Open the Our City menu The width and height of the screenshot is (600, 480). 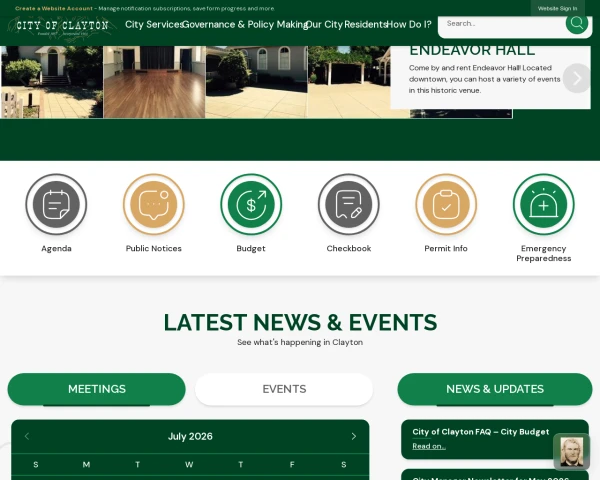[x=324, y=24]
